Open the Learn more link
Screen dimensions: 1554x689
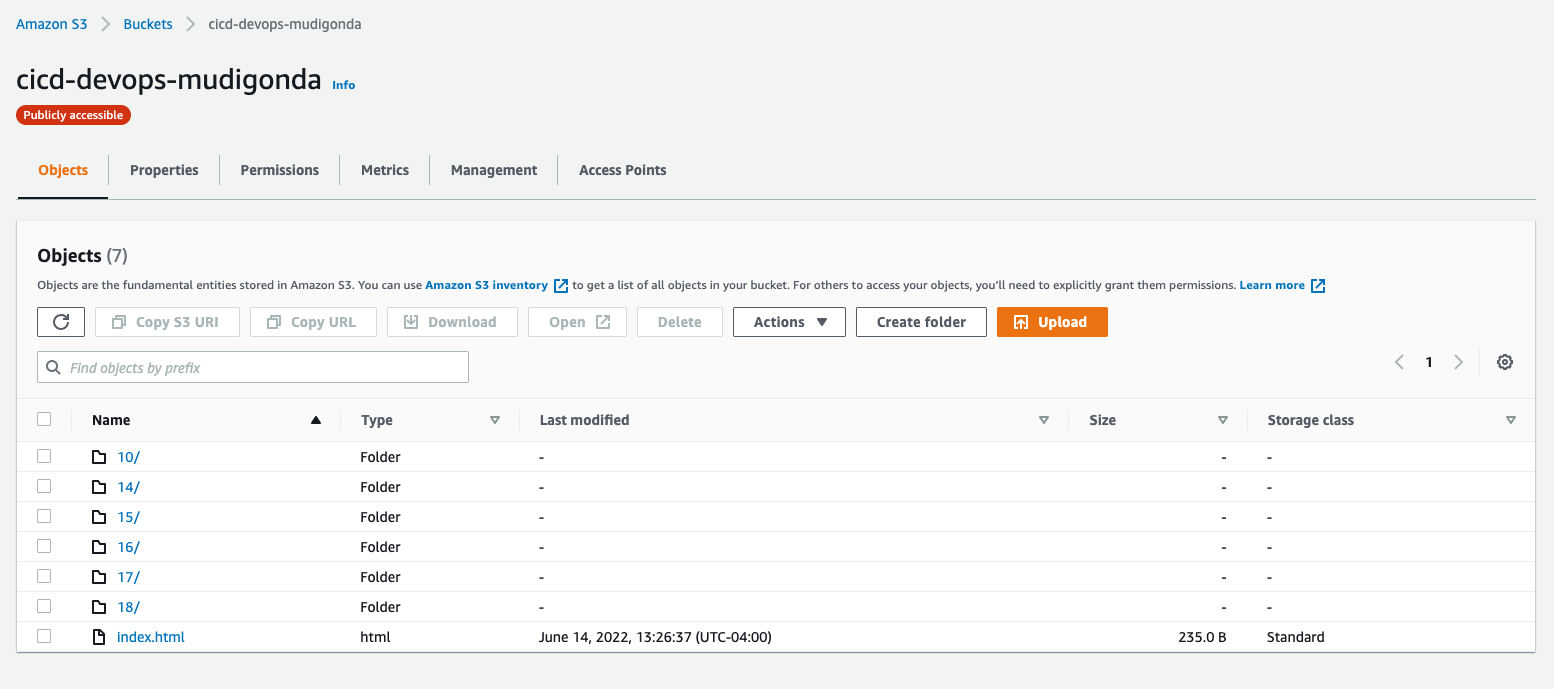point(1272,285)
